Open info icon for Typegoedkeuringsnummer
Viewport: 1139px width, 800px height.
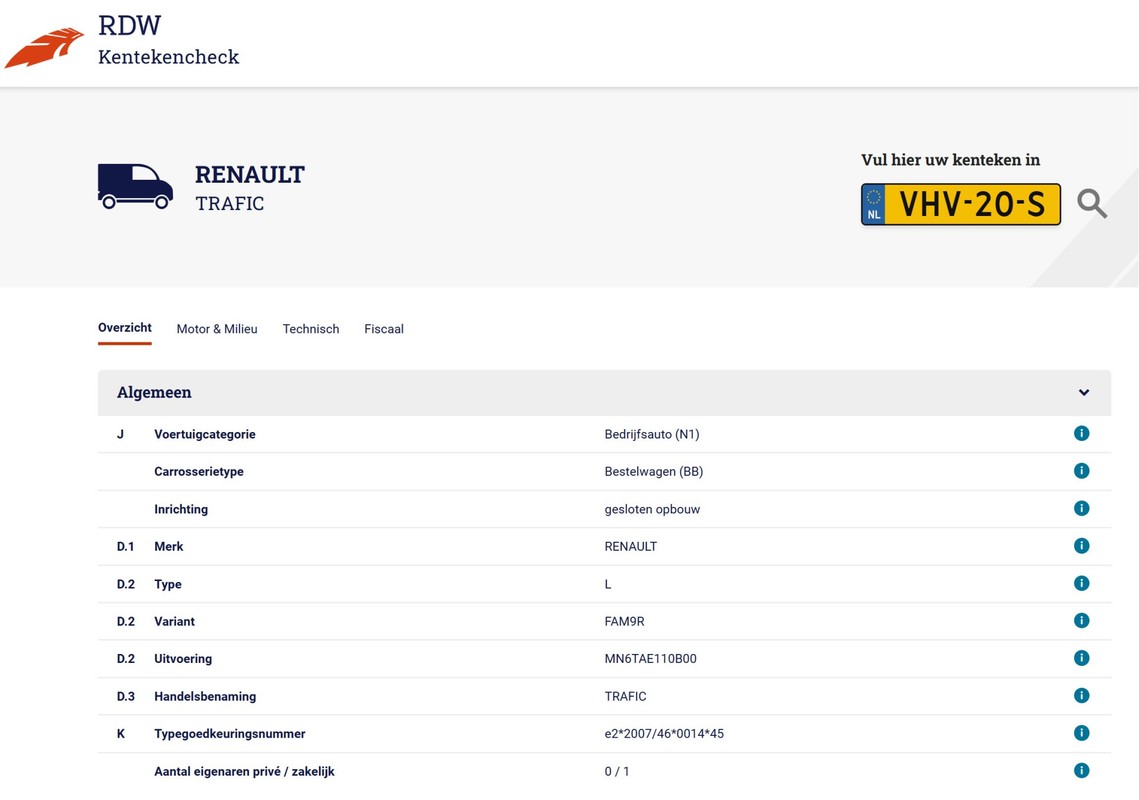[x=1082, y=733]
